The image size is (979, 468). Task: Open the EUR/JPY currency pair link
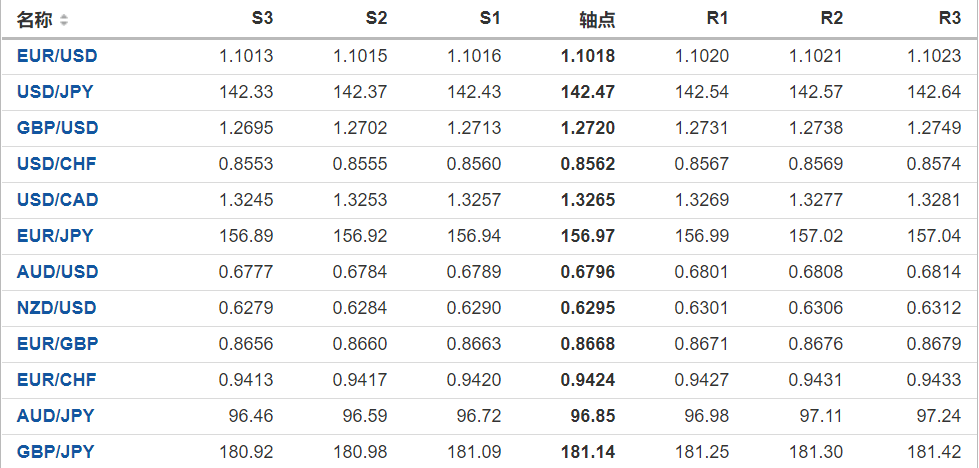pyautogui.click(x=55, y=236)
